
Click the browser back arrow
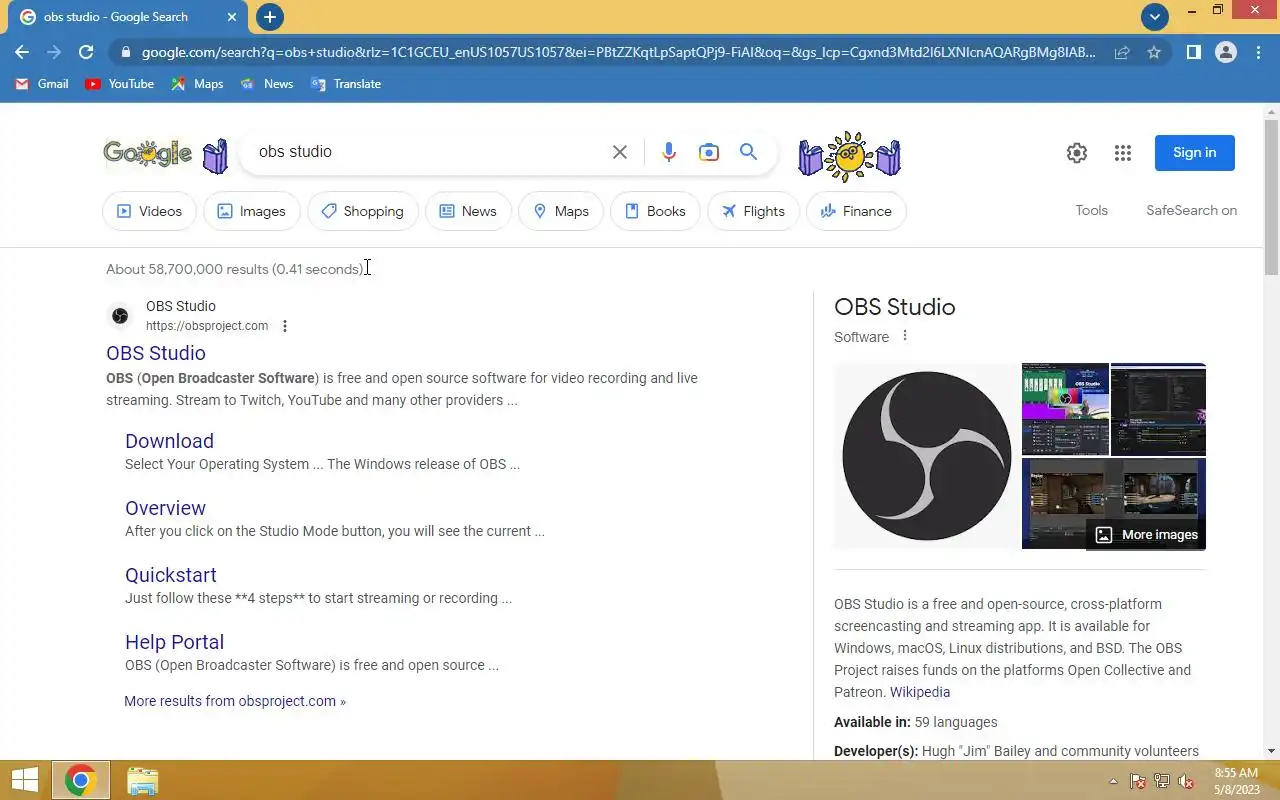pos(22,52)
